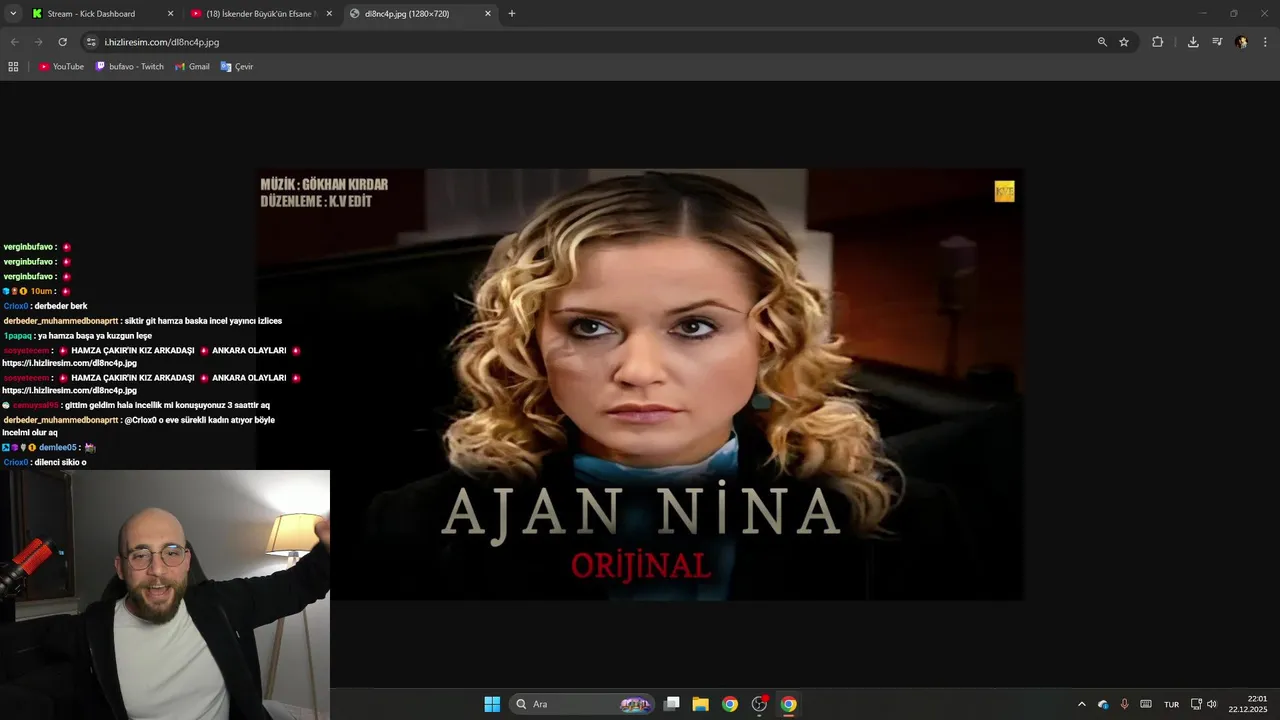Open the Chrome downloads icon
The image size is (1280, 720).
[x=1193, y=42]
